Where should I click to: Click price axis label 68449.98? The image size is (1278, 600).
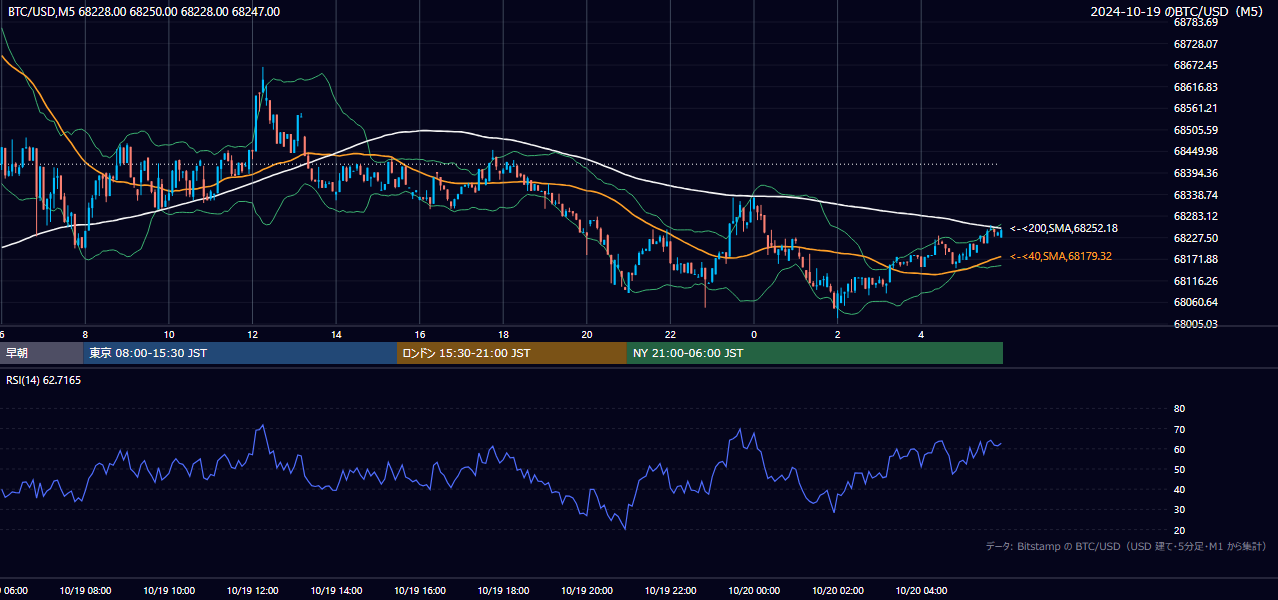[x=1196, y=152]
